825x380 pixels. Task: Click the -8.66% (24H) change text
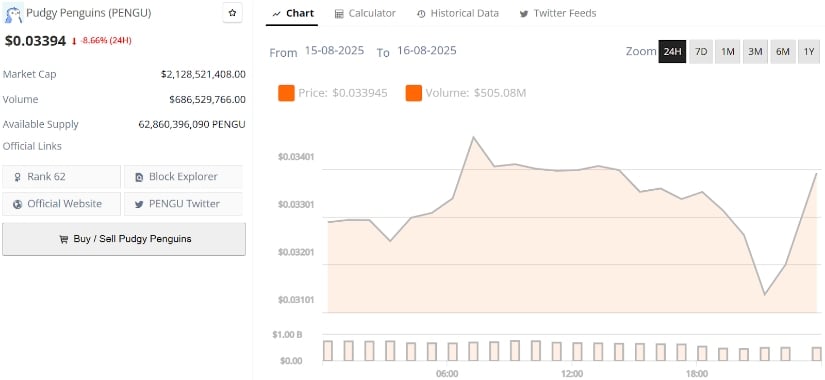pos(106,41)
